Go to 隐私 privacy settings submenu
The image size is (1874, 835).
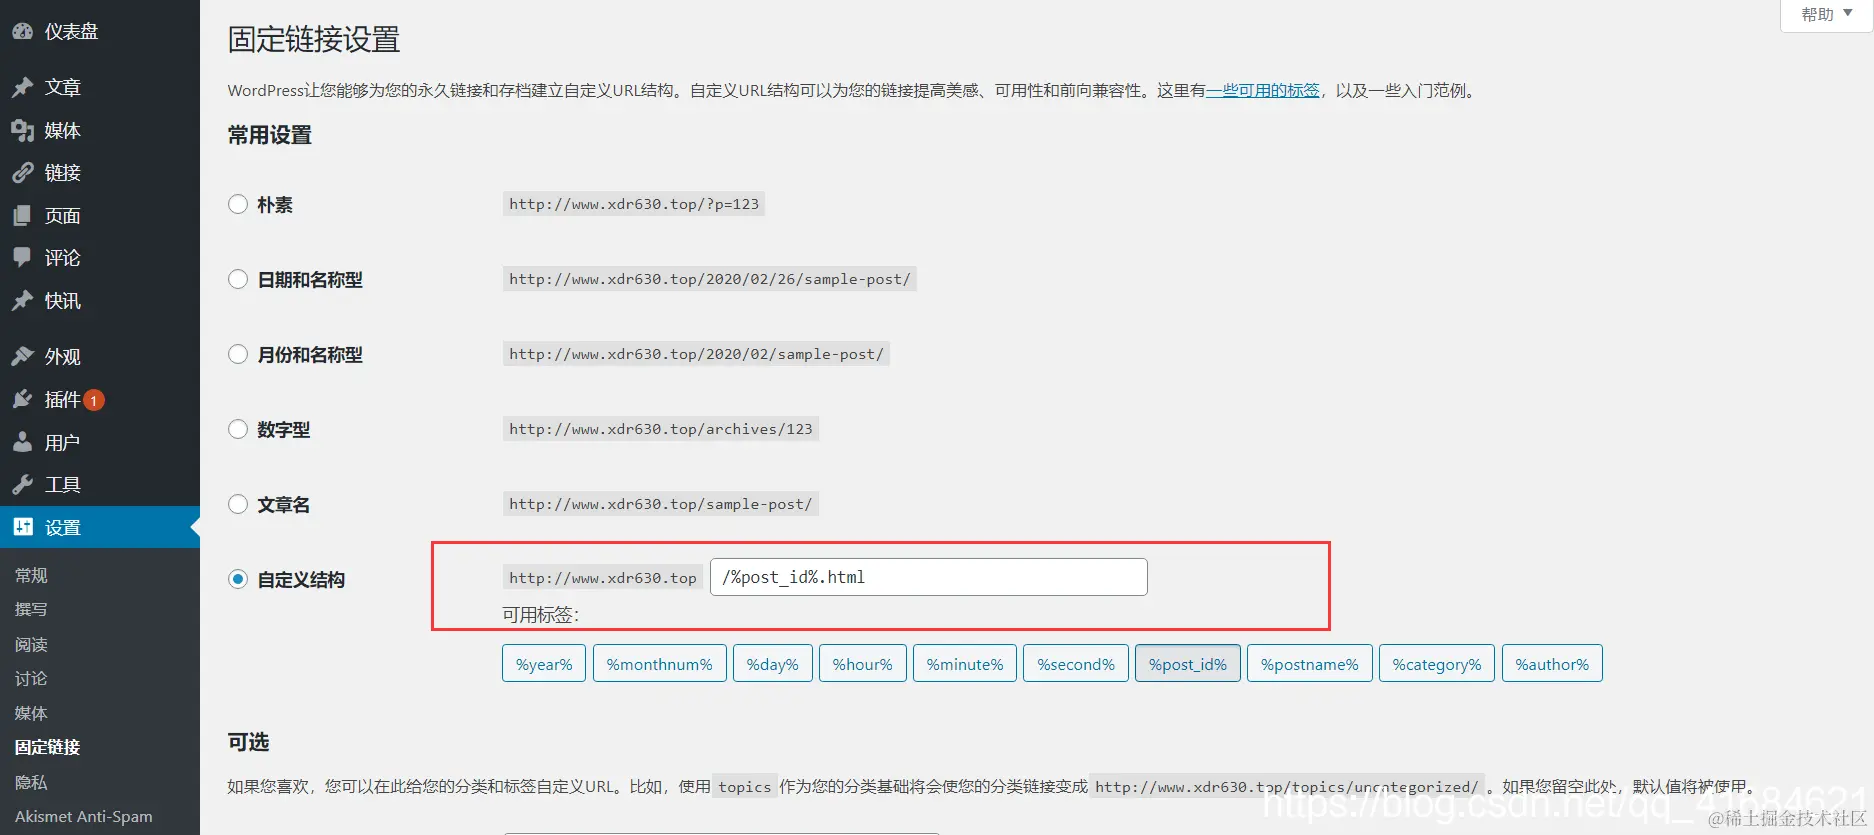(31, 782)
